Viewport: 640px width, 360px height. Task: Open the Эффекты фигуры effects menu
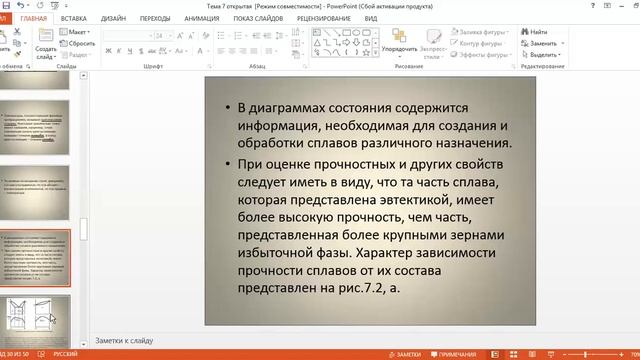[481, 55]
